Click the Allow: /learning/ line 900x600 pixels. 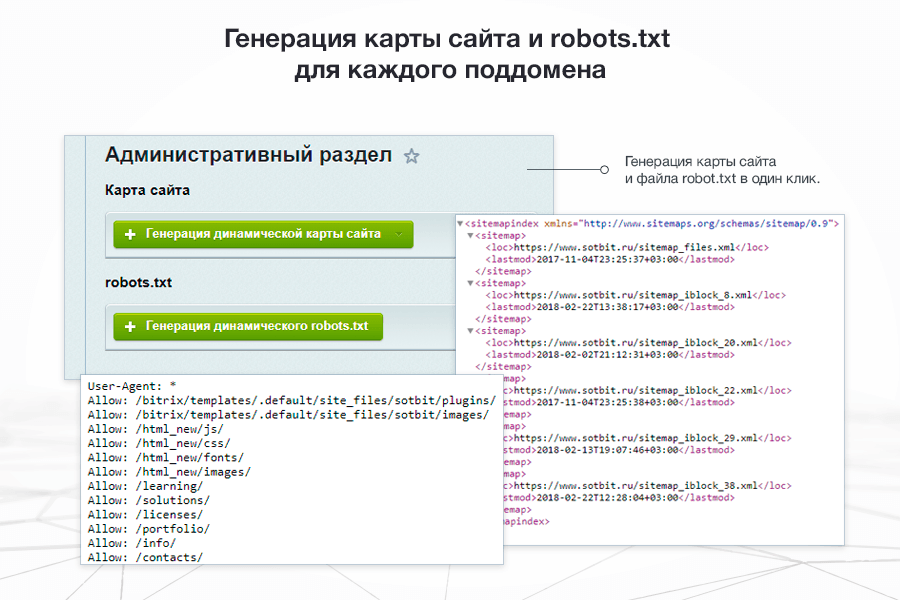tap(145, 486)
